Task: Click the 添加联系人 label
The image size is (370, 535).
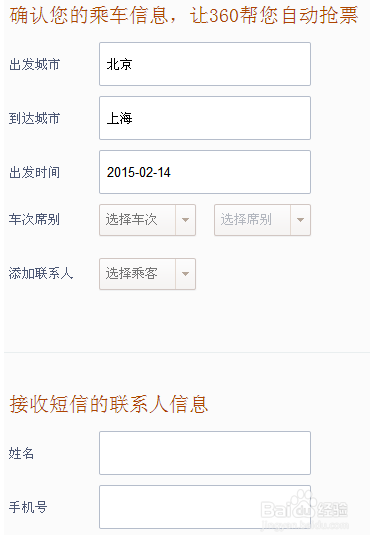Action: click(41, 273)
